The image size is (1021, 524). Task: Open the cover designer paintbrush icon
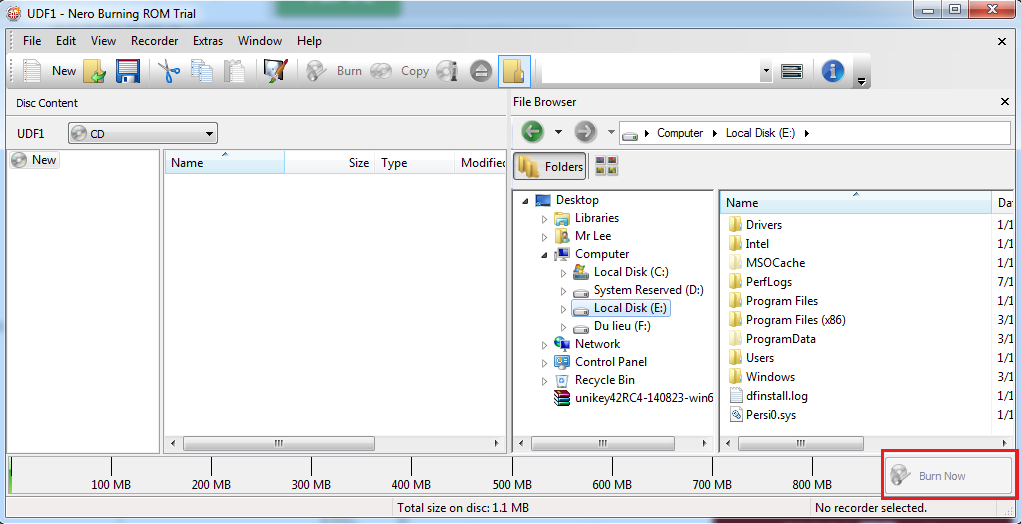click(x=274, y=71)
